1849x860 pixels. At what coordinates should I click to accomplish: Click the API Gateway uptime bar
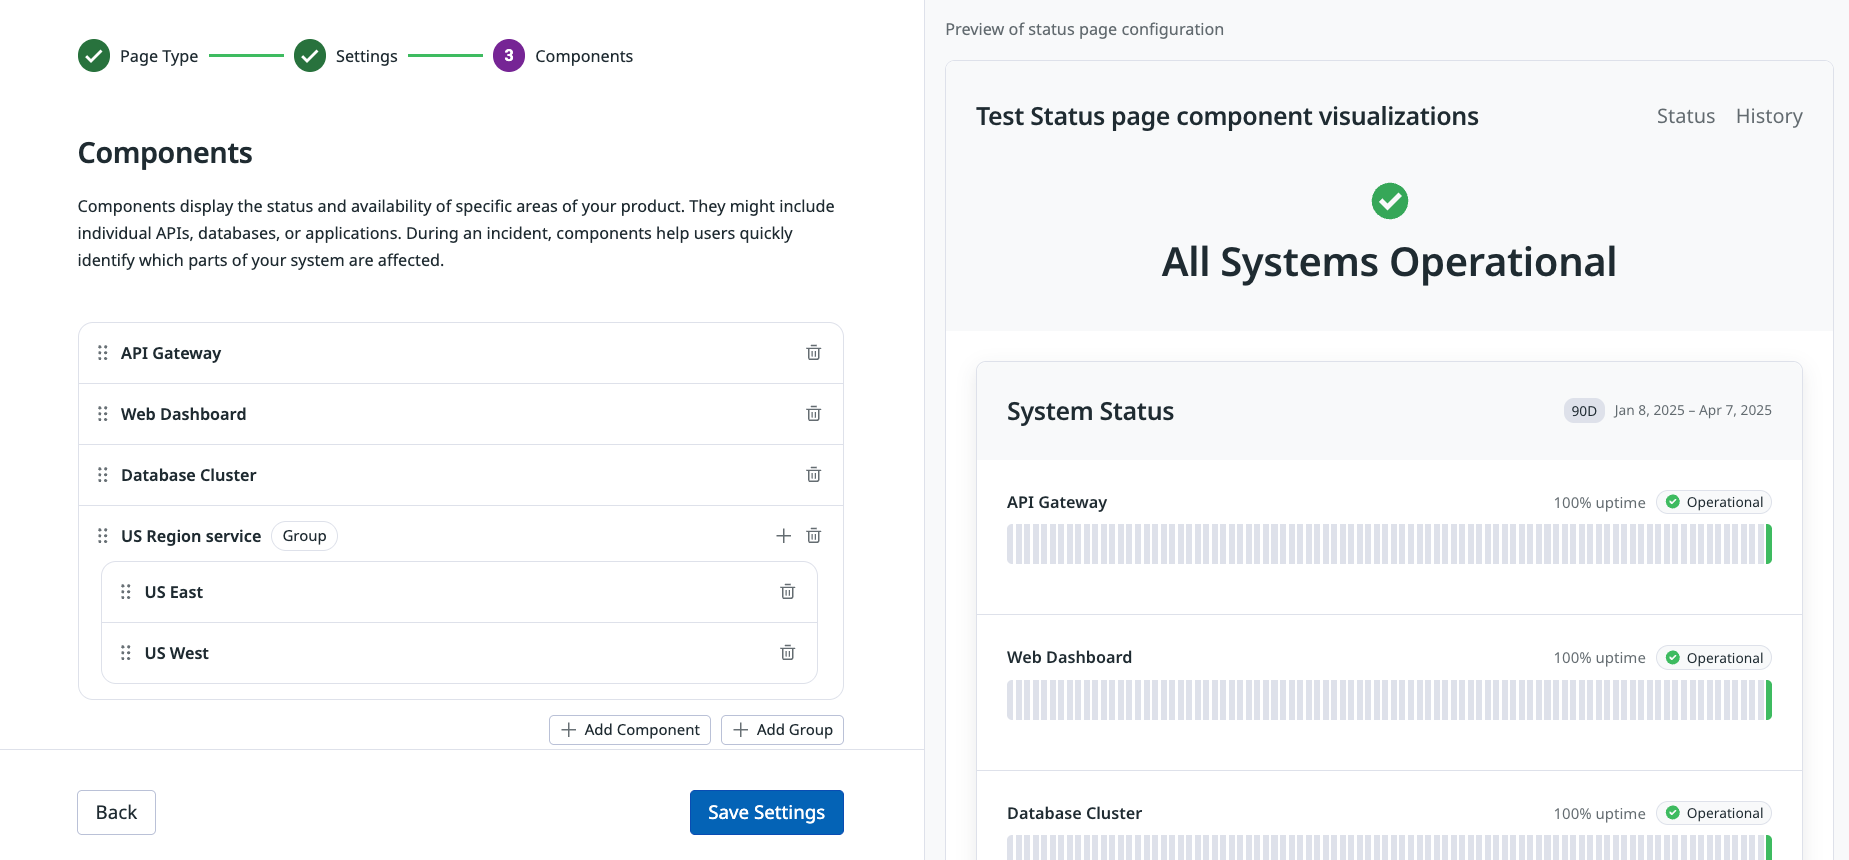tap(1388, 544)
